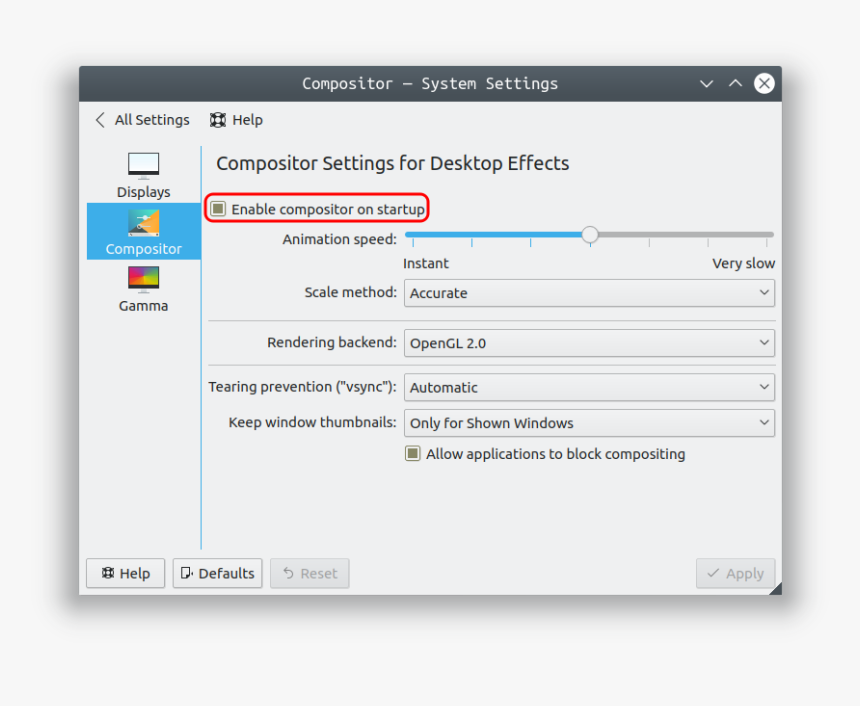Open the Scale method dropdown
The width and height of the screenshot is (860, 706).
[x=588, y=293]
